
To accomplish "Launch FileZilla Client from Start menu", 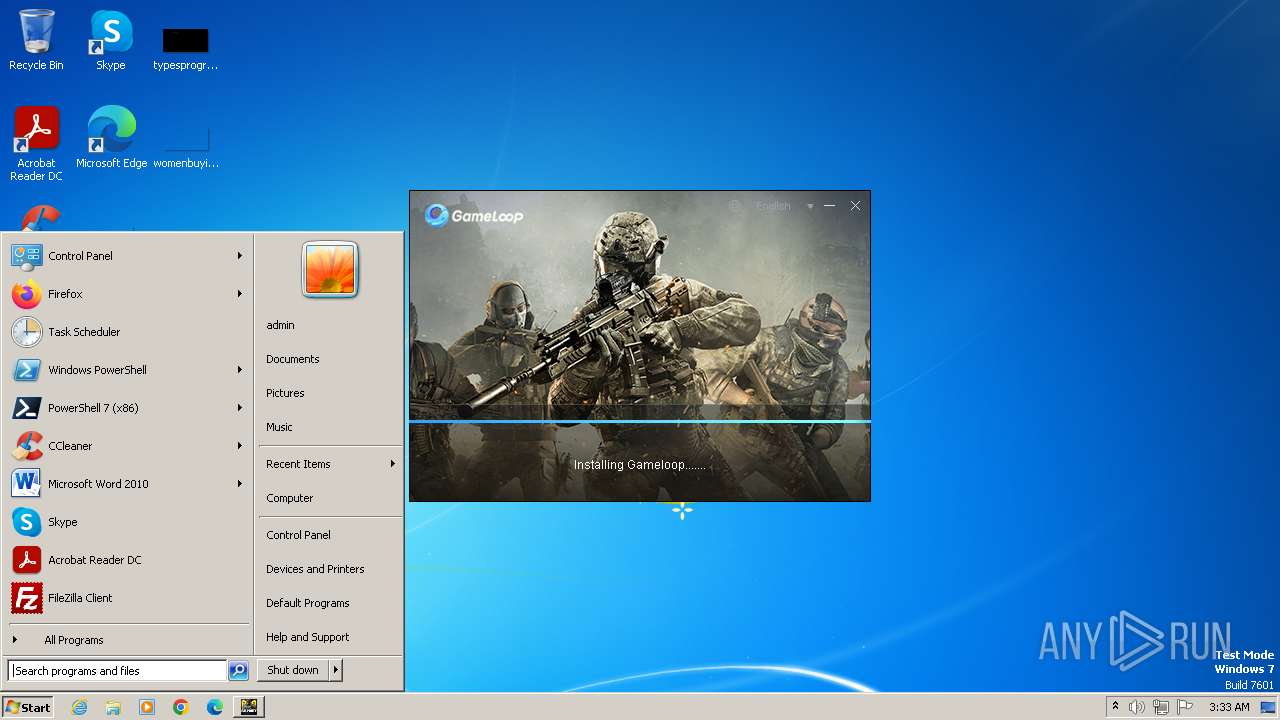I will click(127, 598).
